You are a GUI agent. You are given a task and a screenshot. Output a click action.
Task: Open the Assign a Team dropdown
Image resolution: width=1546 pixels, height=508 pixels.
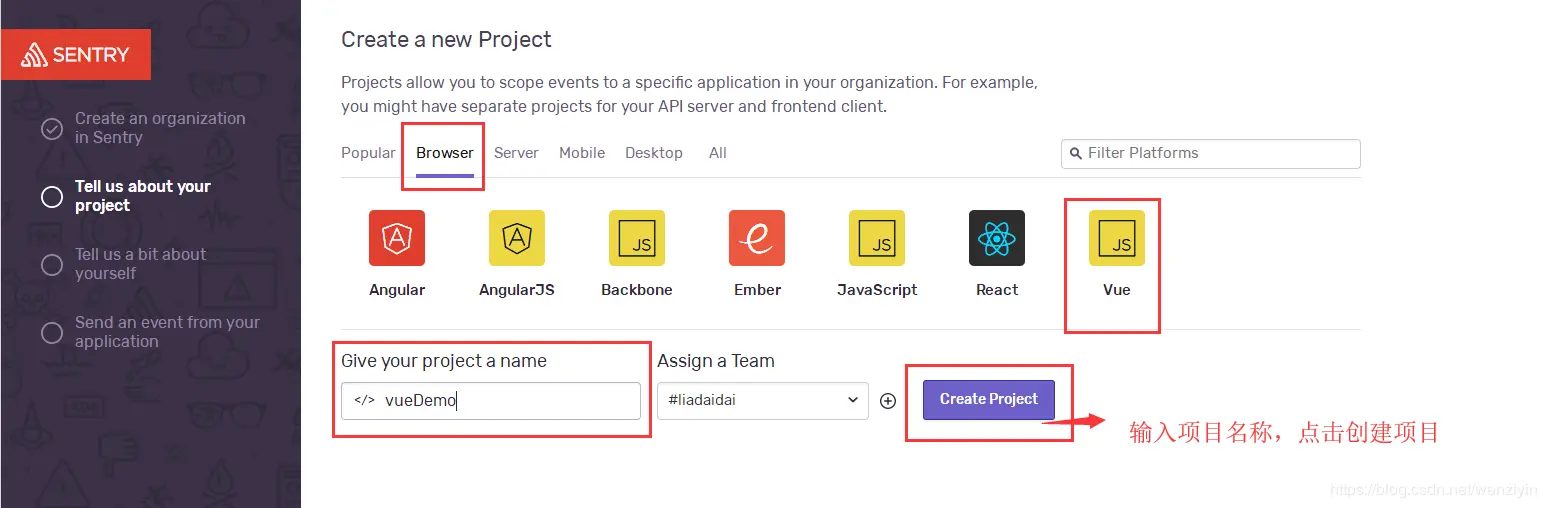(762, 400)
